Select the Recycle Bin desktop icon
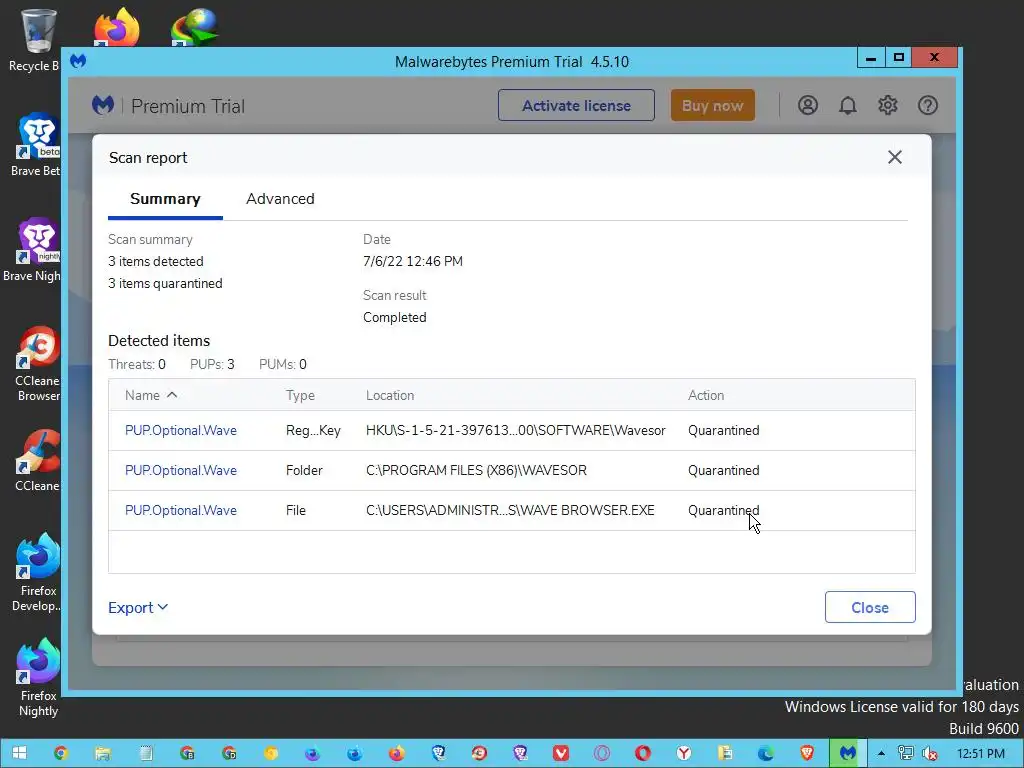 37,39
